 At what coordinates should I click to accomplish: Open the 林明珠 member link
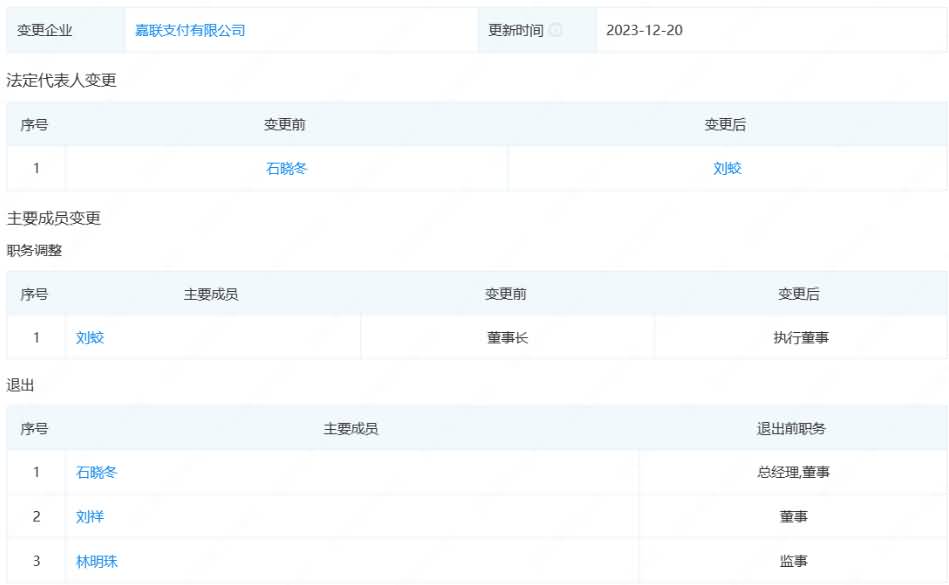(96, 561)
